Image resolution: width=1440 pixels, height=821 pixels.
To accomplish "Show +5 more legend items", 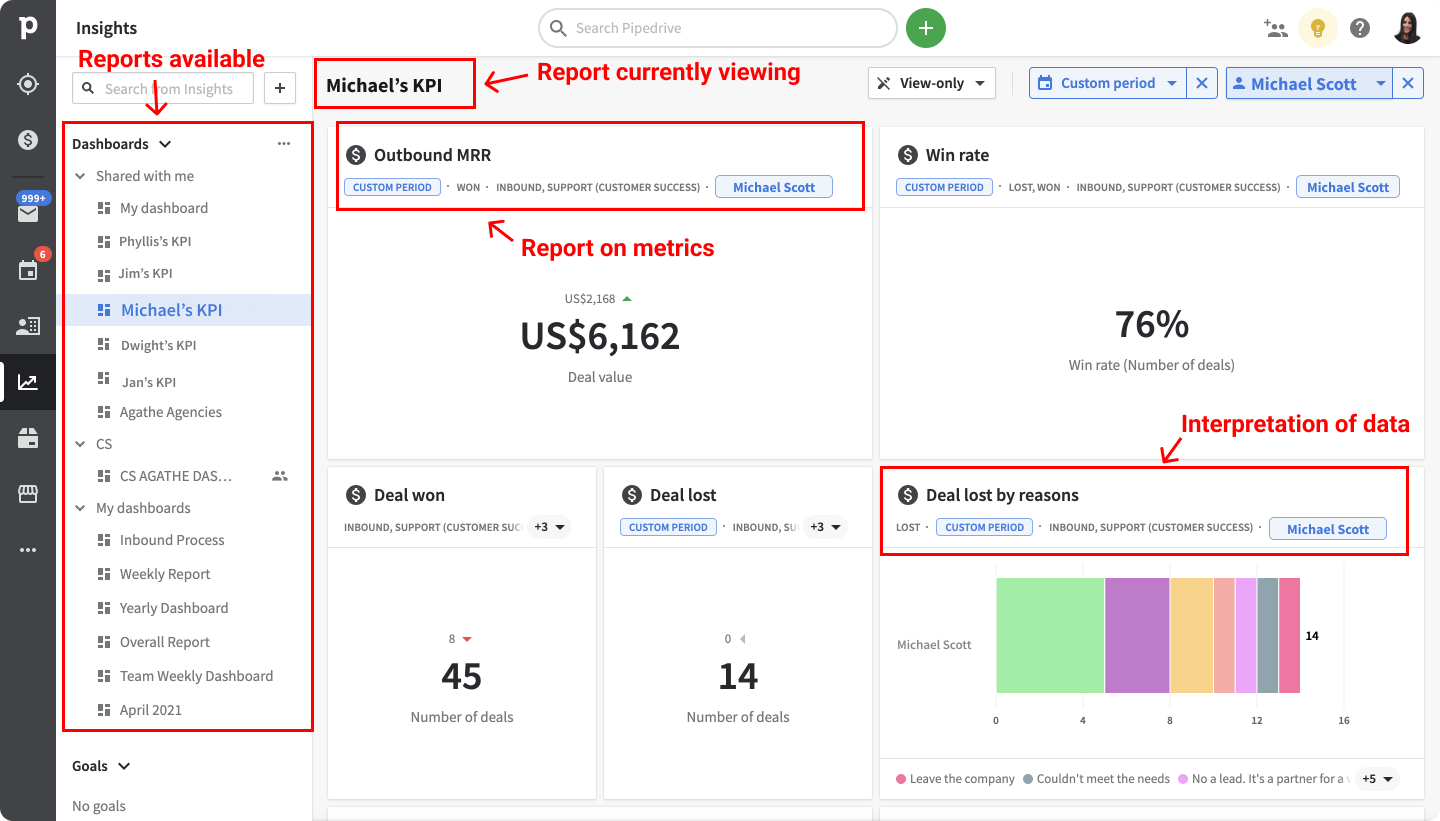I will tap(1377, 779).
